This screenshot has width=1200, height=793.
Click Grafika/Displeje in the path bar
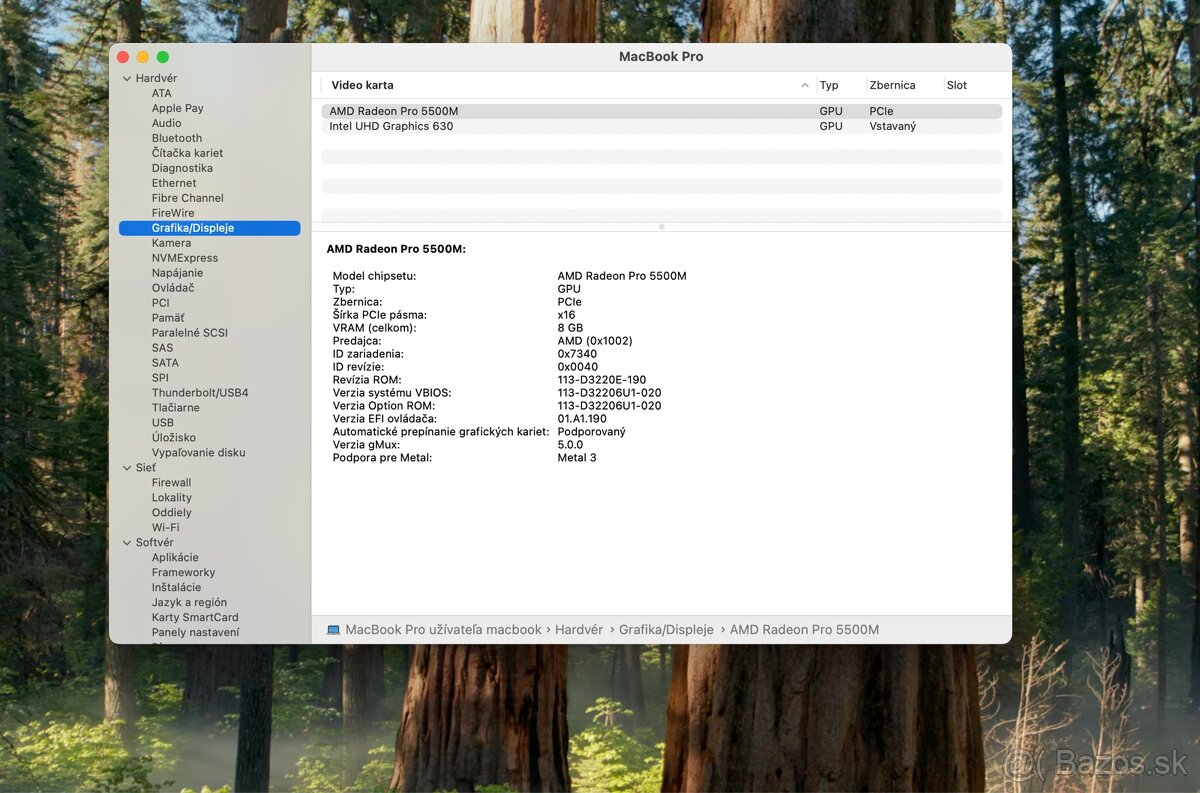pos(666,630)
